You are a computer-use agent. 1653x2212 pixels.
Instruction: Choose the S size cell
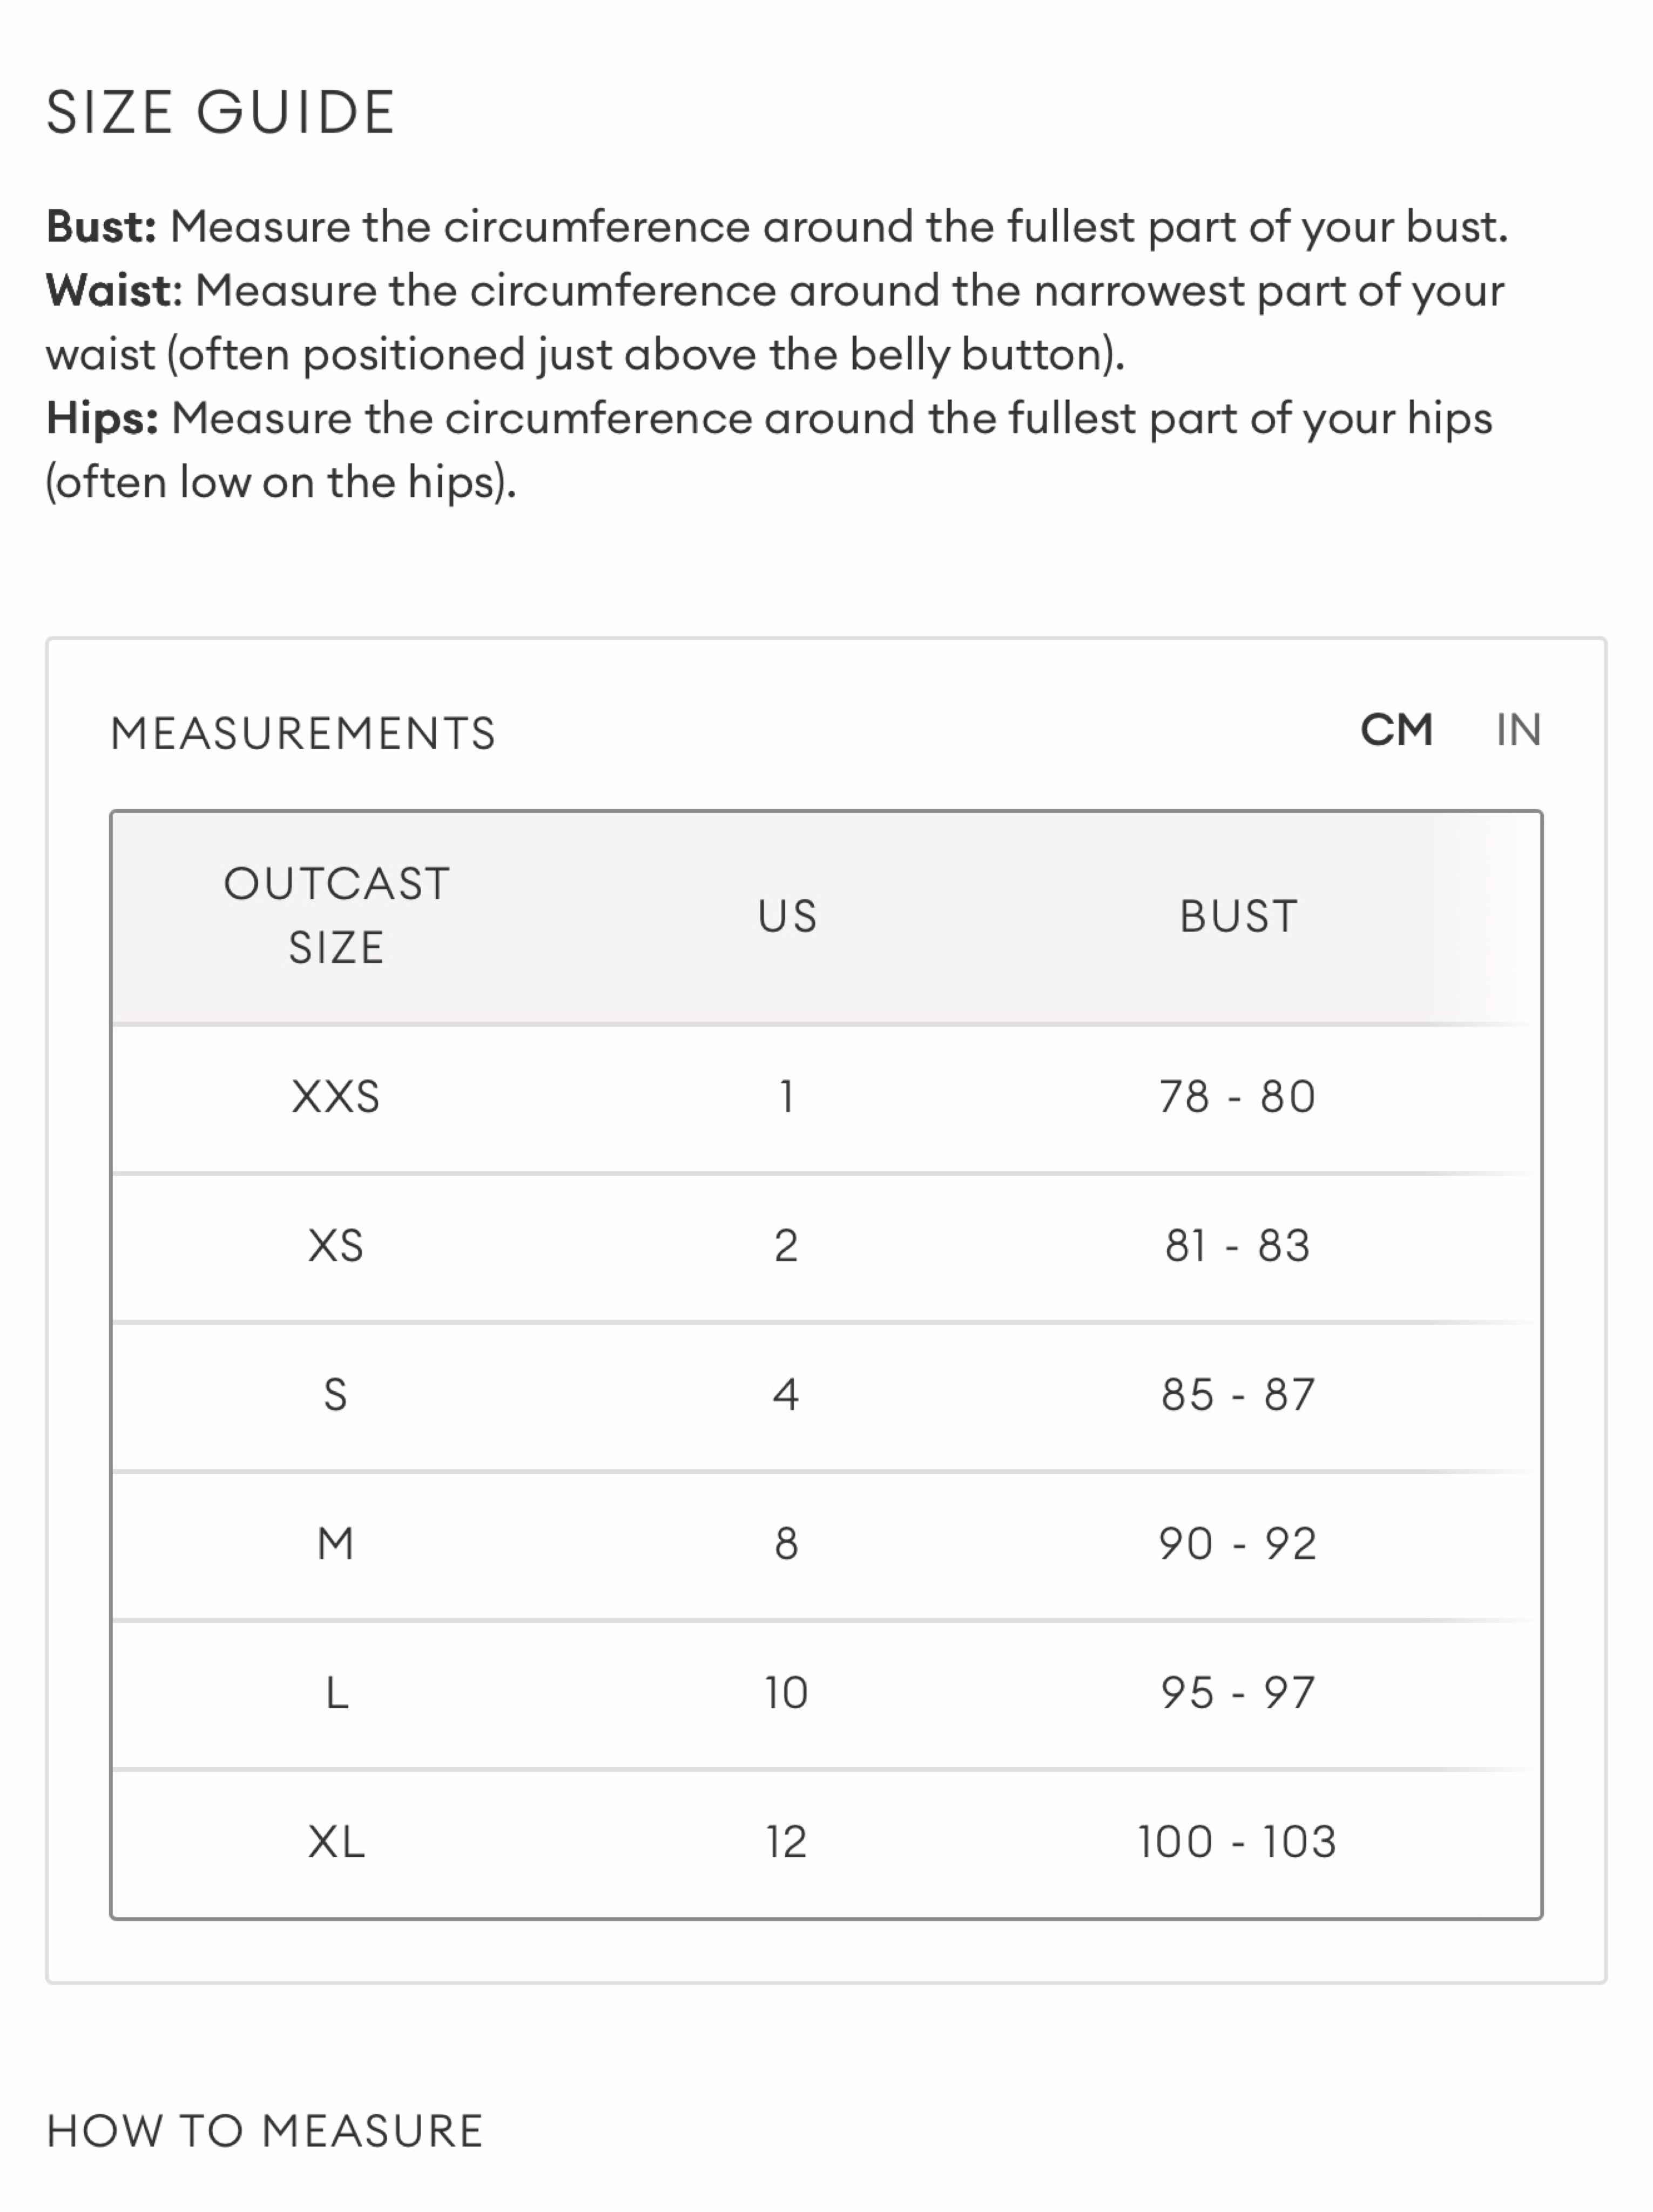[x=336, y=1395]
